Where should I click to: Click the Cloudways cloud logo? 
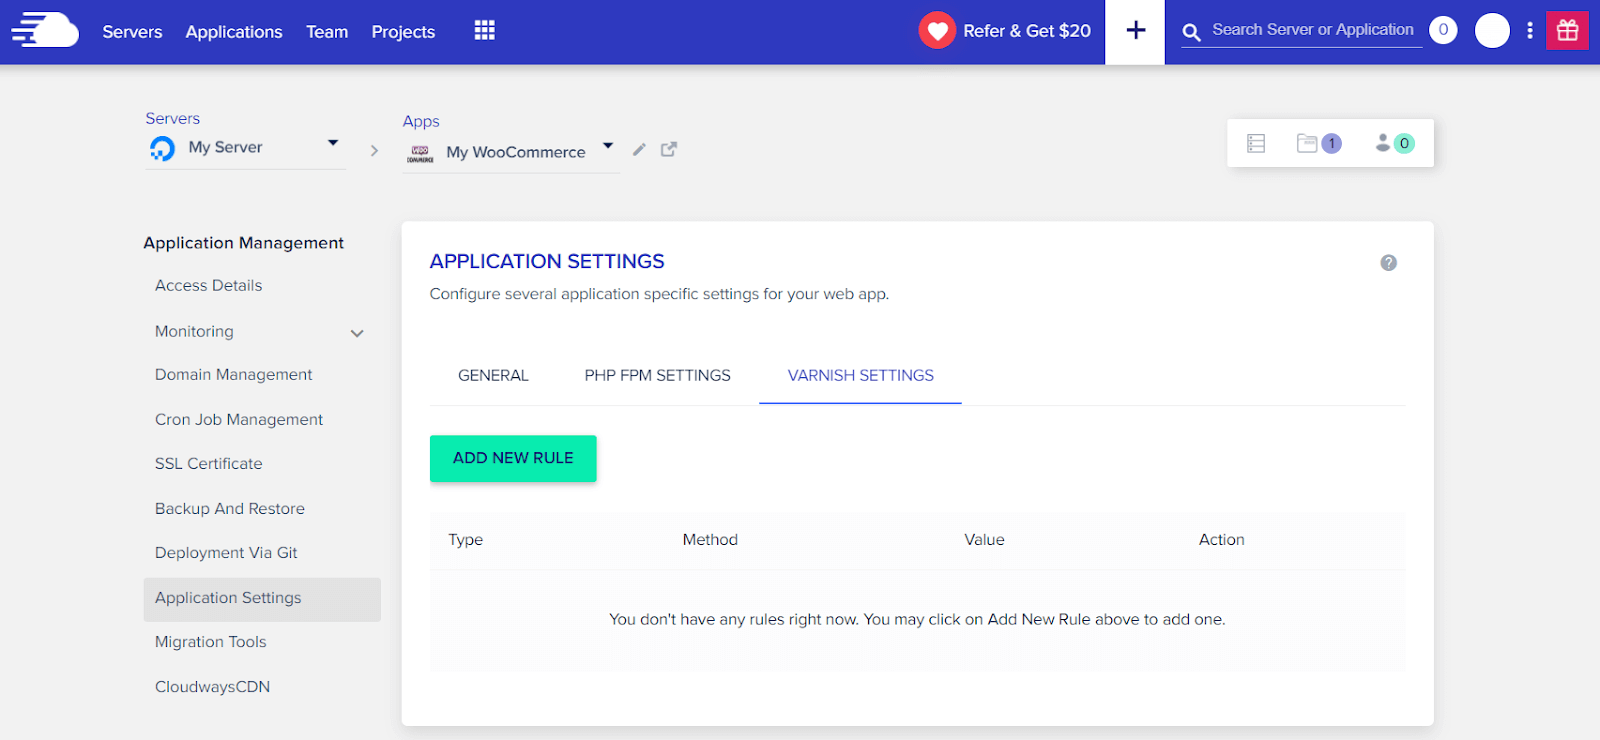coord(45,30)
